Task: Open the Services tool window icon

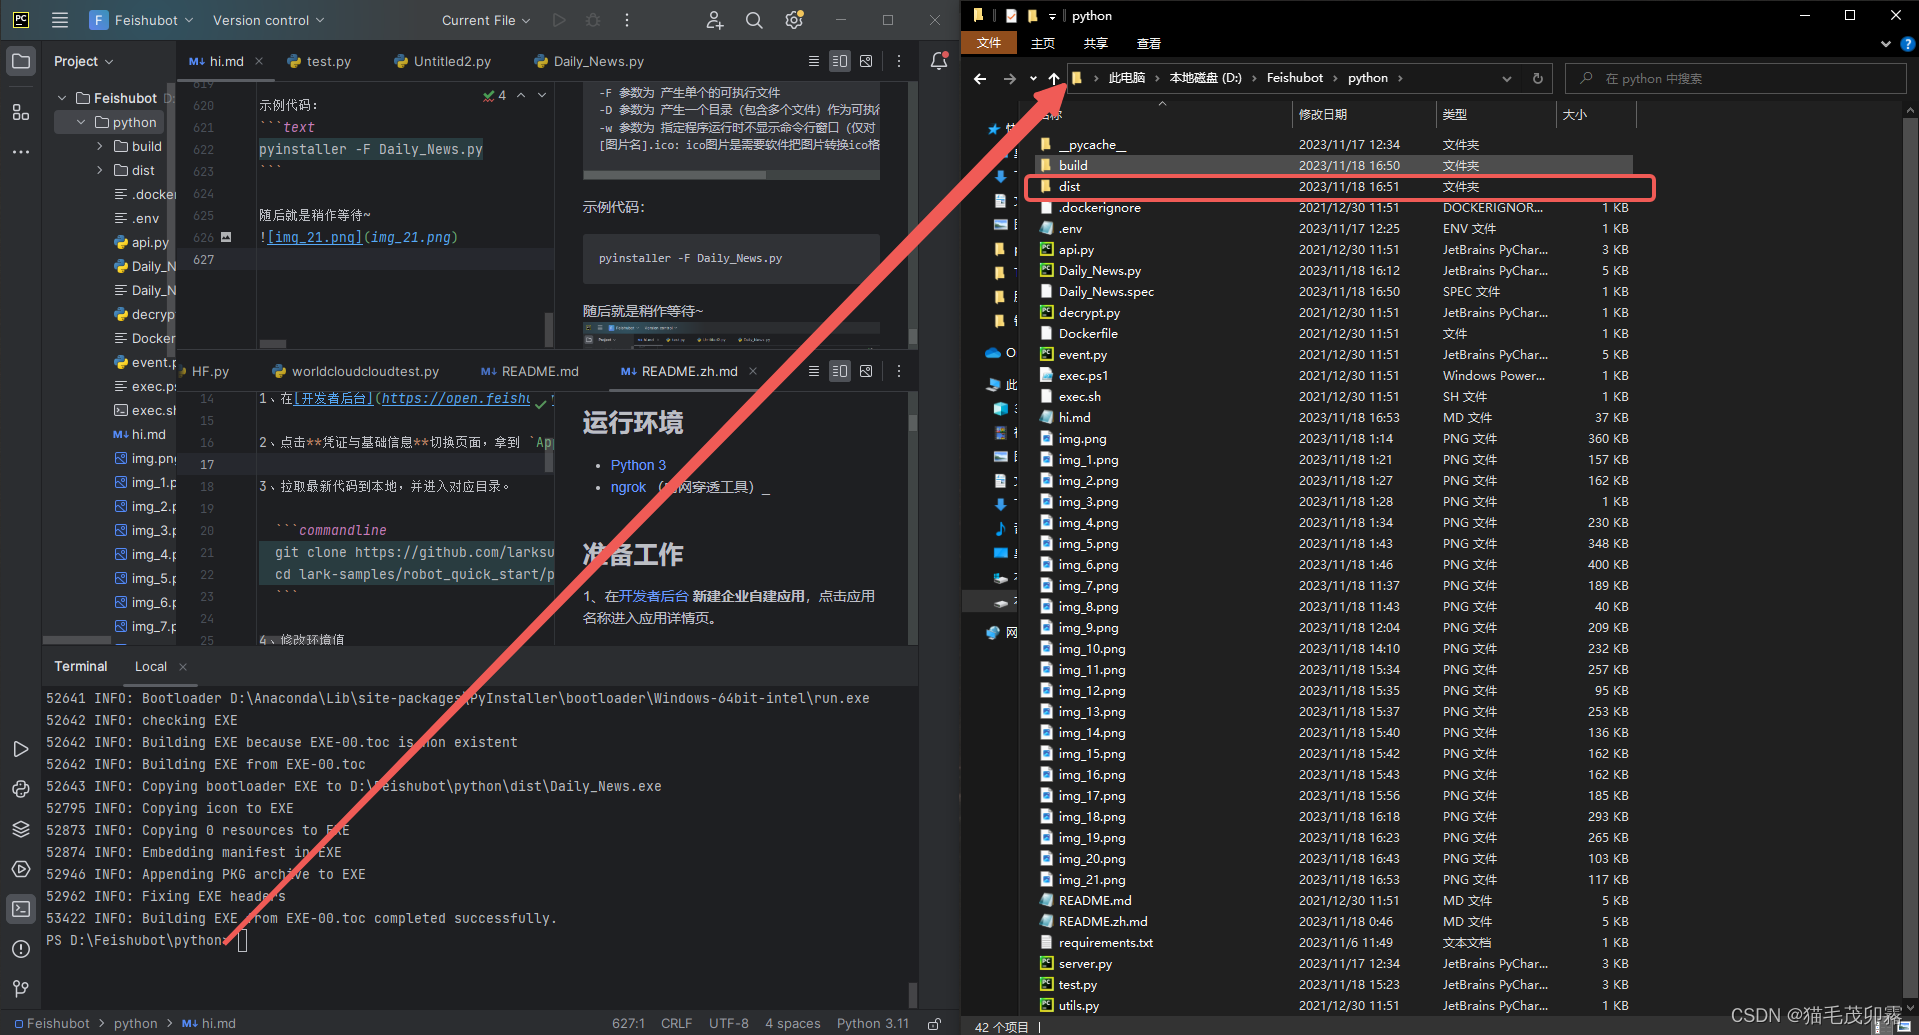Action: click(x=21, y=869)
